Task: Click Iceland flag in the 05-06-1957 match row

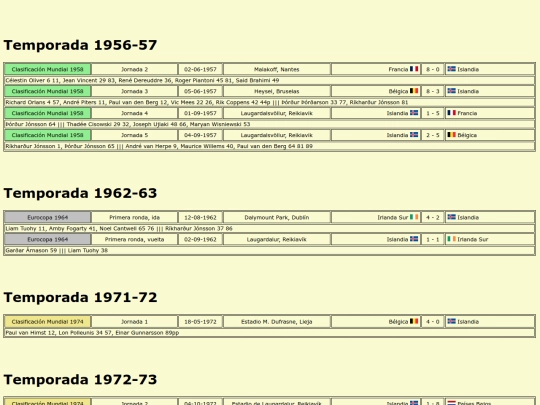Action: (451, 91)
